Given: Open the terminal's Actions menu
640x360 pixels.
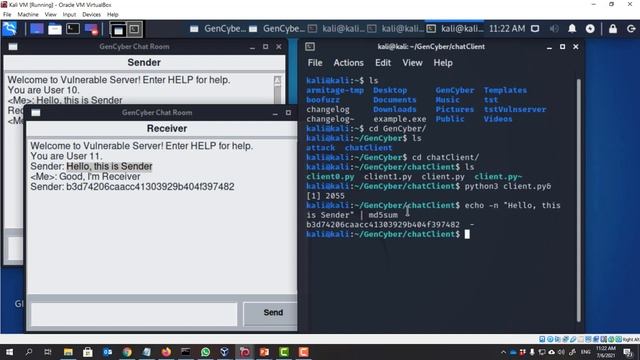Looking at the screenshot, I should [348, 63].
